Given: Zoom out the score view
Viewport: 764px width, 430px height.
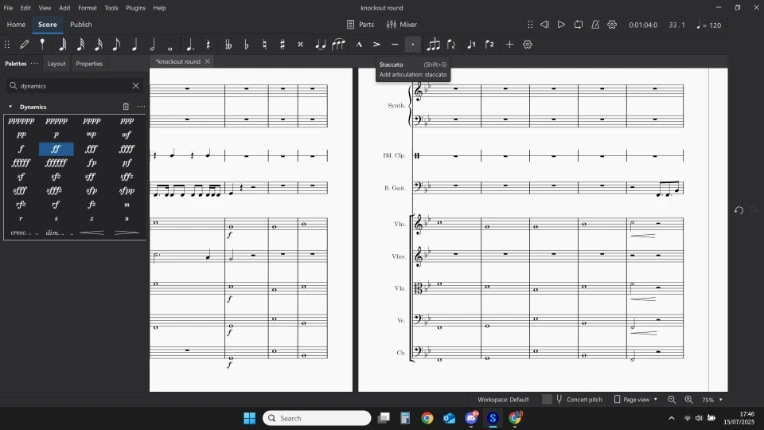Looking at the screenshot, I should pos(672,399).
